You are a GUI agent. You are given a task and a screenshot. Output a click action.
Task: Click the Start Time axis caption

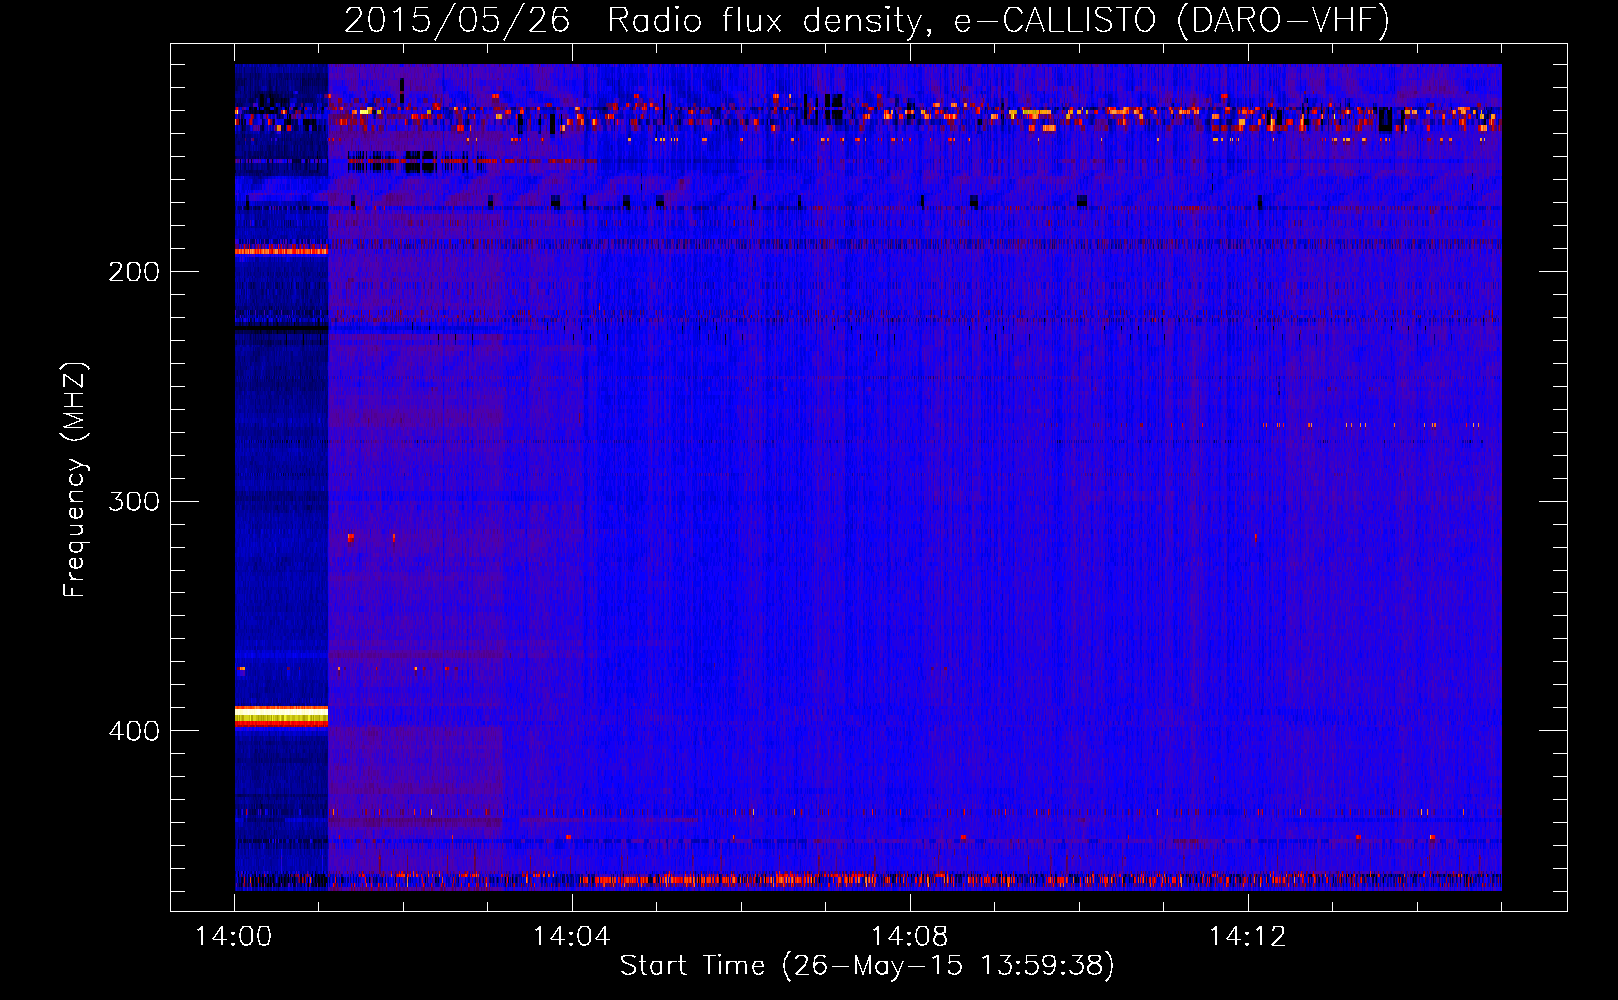[x=867, y=966]
